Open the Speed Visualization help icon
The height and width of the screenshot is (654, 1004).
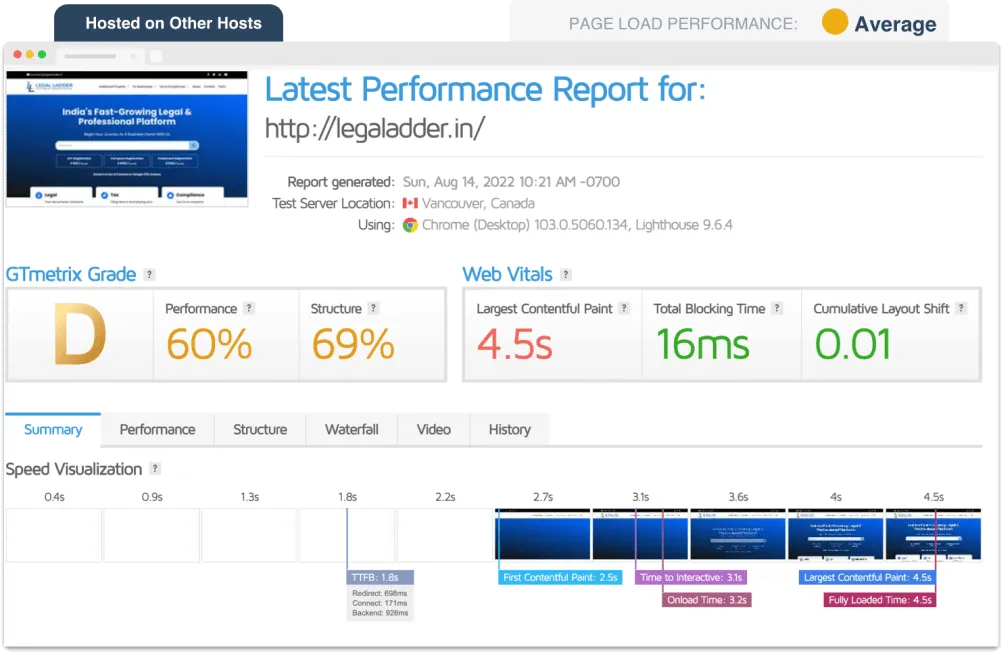click(x=155, y=468)
